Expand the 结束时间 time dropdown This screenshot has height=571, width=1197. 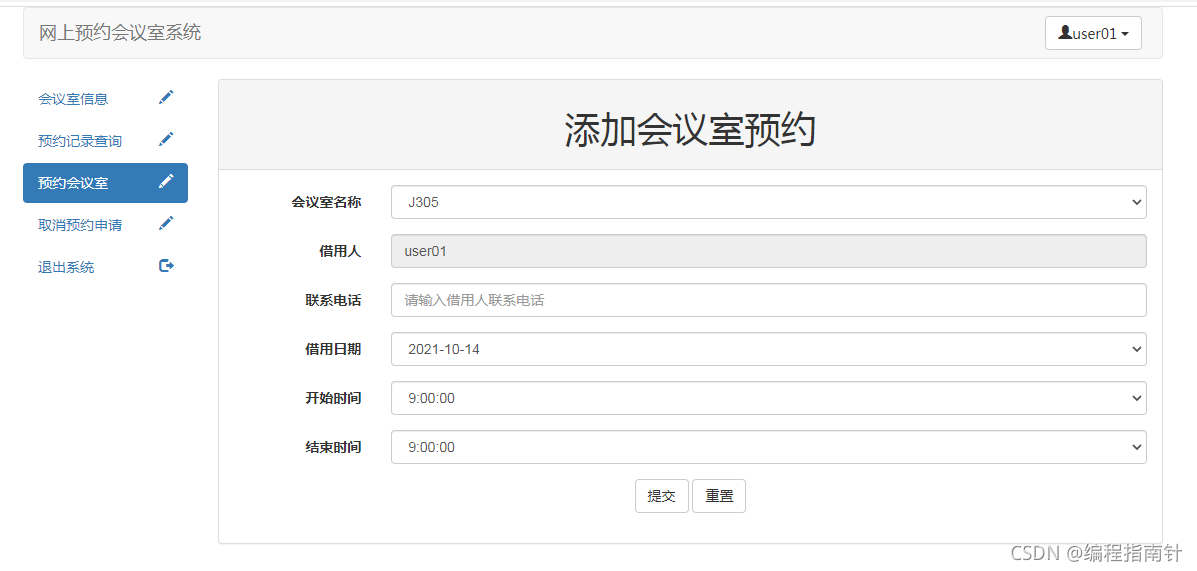[769, 447]
